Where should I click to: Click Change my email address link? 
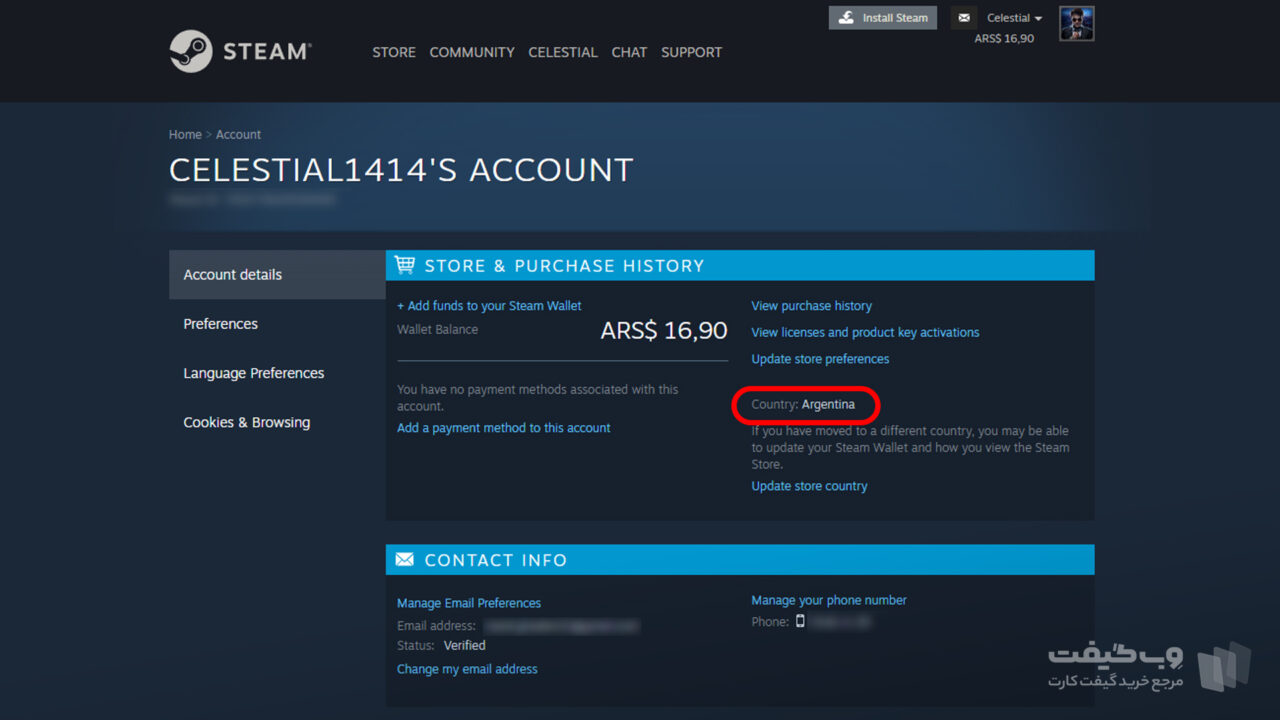467,669
